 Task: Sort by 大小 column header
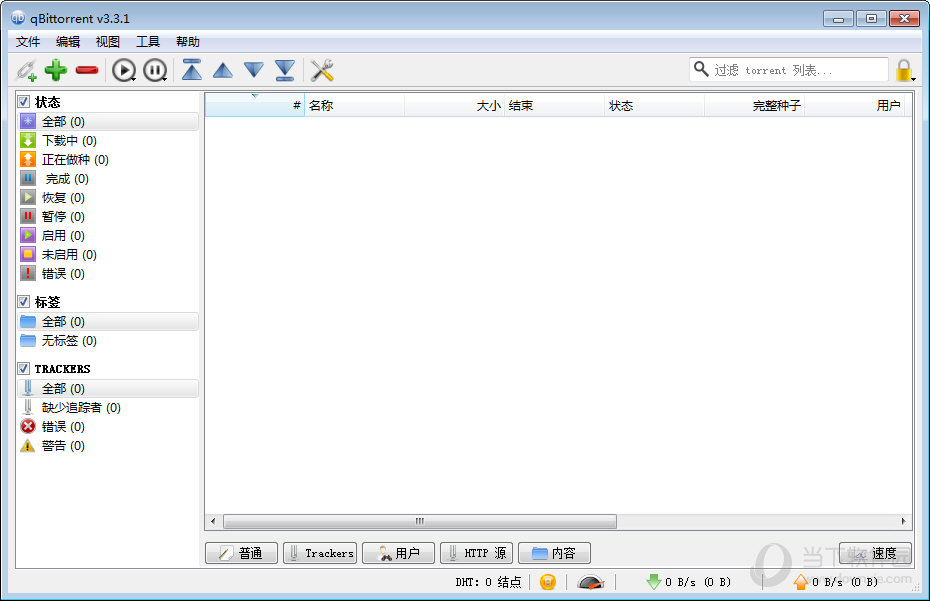click(454, 106)
